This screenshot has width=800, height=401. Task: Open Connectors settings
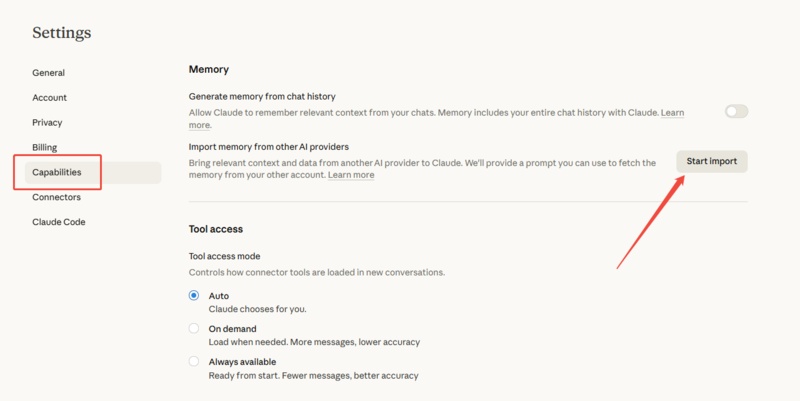tap(56, 197)
